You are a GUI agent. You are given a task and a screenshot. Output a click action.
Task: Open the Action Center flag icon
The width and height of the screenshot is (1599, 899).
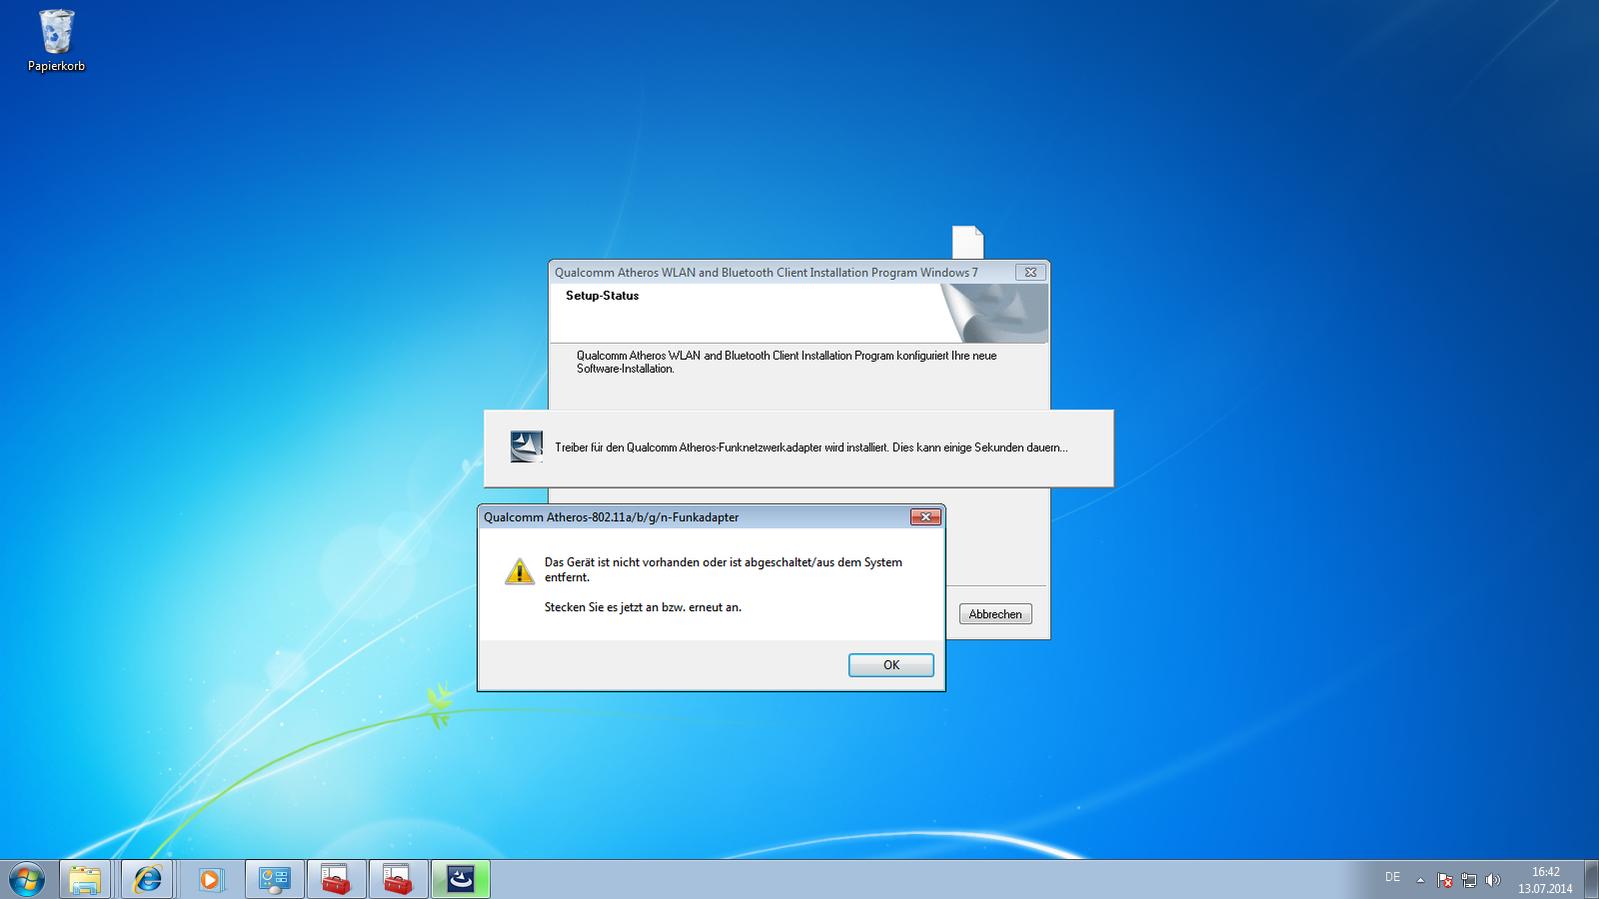pyautogui.click(x=1445, y=880)
